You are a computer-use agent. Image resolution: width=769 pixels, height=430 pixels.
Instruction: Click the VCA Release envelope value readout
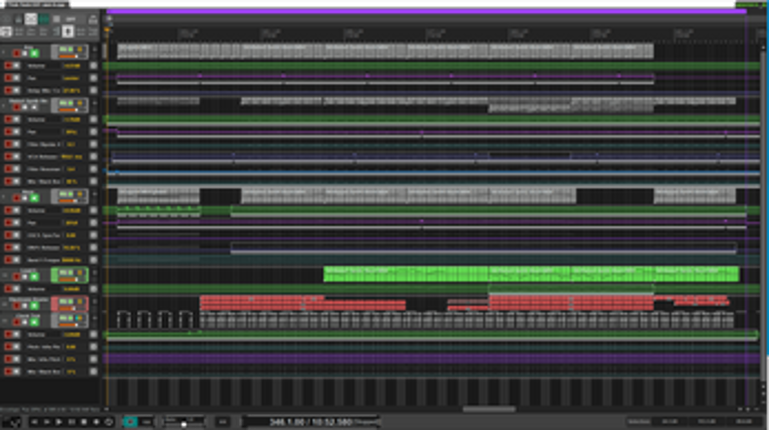(72, 156)
